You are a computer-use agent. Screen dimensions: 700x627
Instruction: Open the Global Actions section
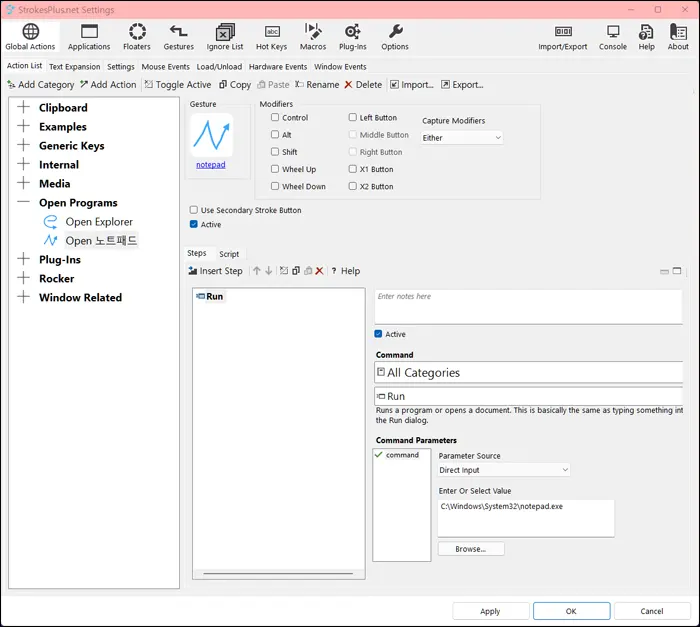point(30,37)
